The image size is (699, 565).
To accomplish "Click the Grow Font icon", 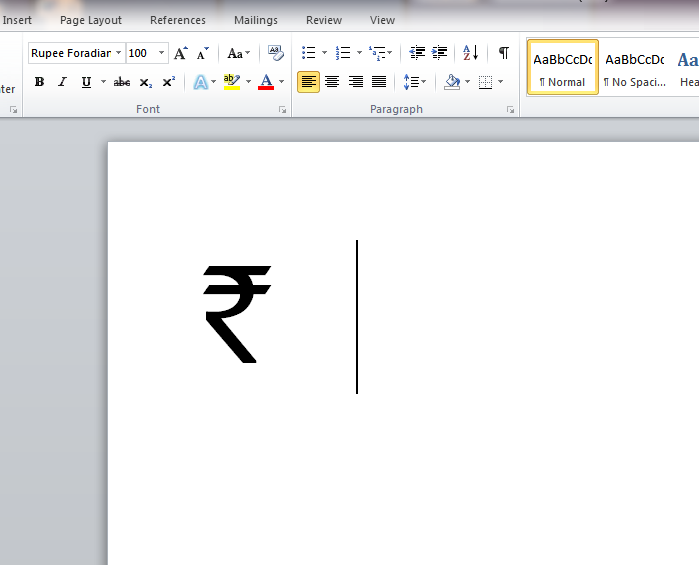I will (x=181, y=53).
